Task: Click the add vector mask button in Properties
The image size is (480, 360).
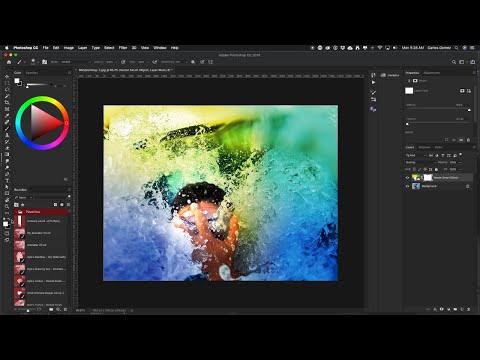Action: [469, 91]
